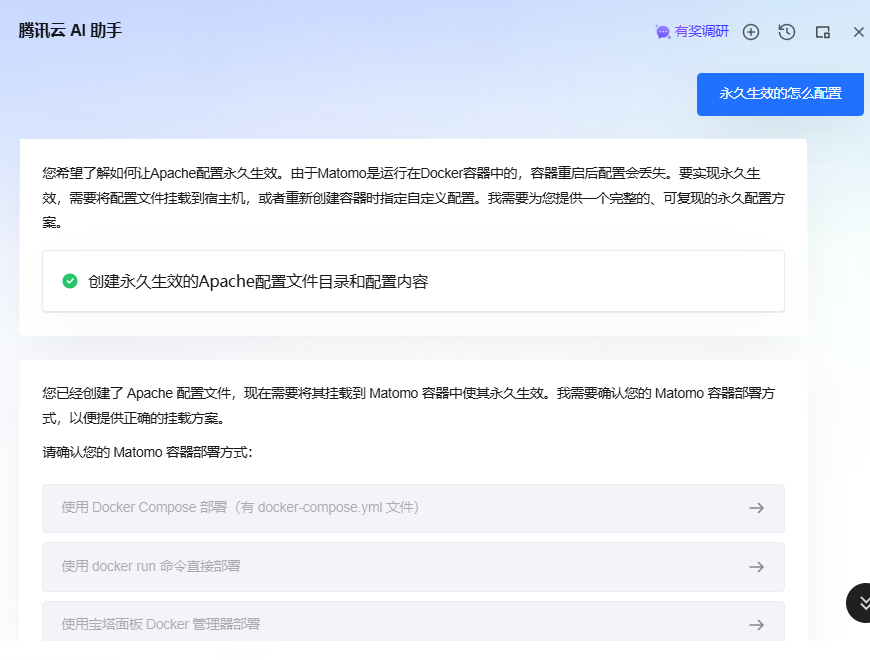
Task: Click the arrow on the 宝塔面板 option
Action: (757, 624)
